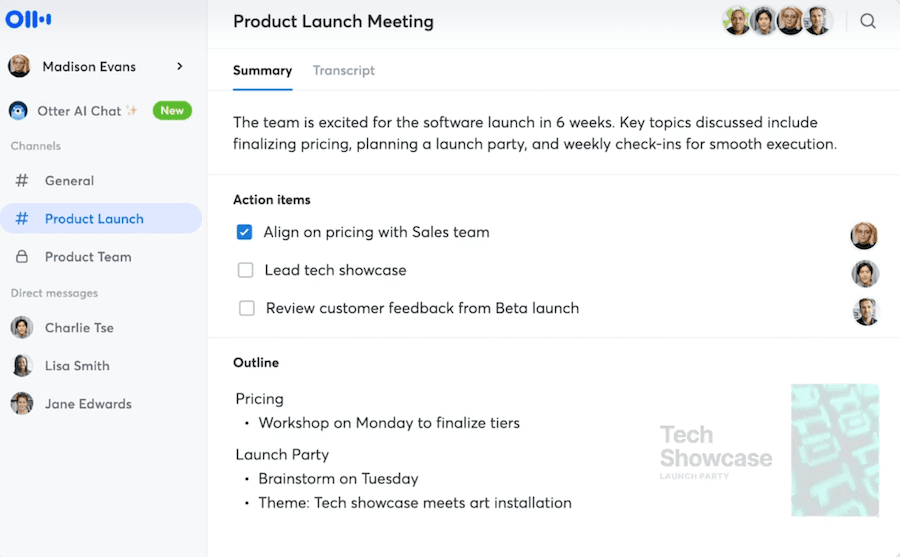This screenshot has width=900, height=557.
Task: Click Lisa Smith's avatar icon
Action: pyautogui.click(x=21, y=366)
